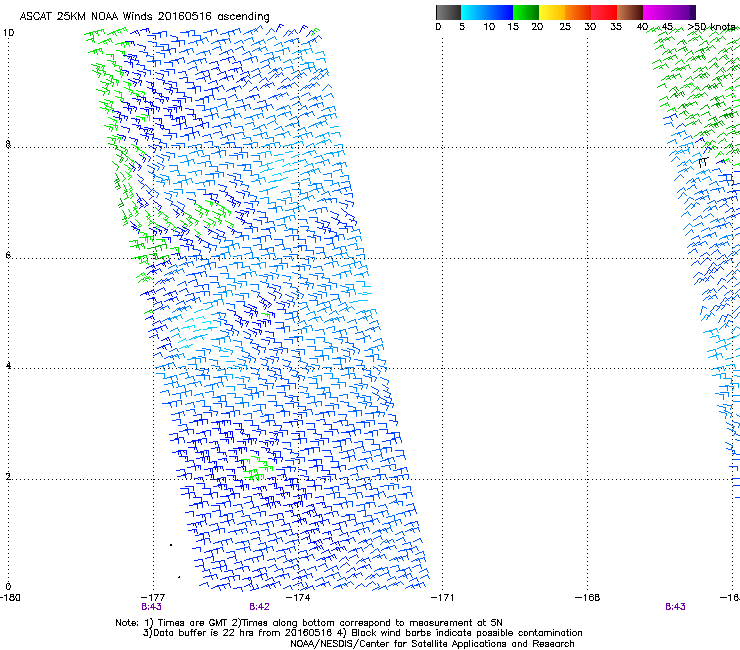Click the note 'Times are GMT'
The height and width of the screenshot is (650, 740).
[x=193, y=623]
